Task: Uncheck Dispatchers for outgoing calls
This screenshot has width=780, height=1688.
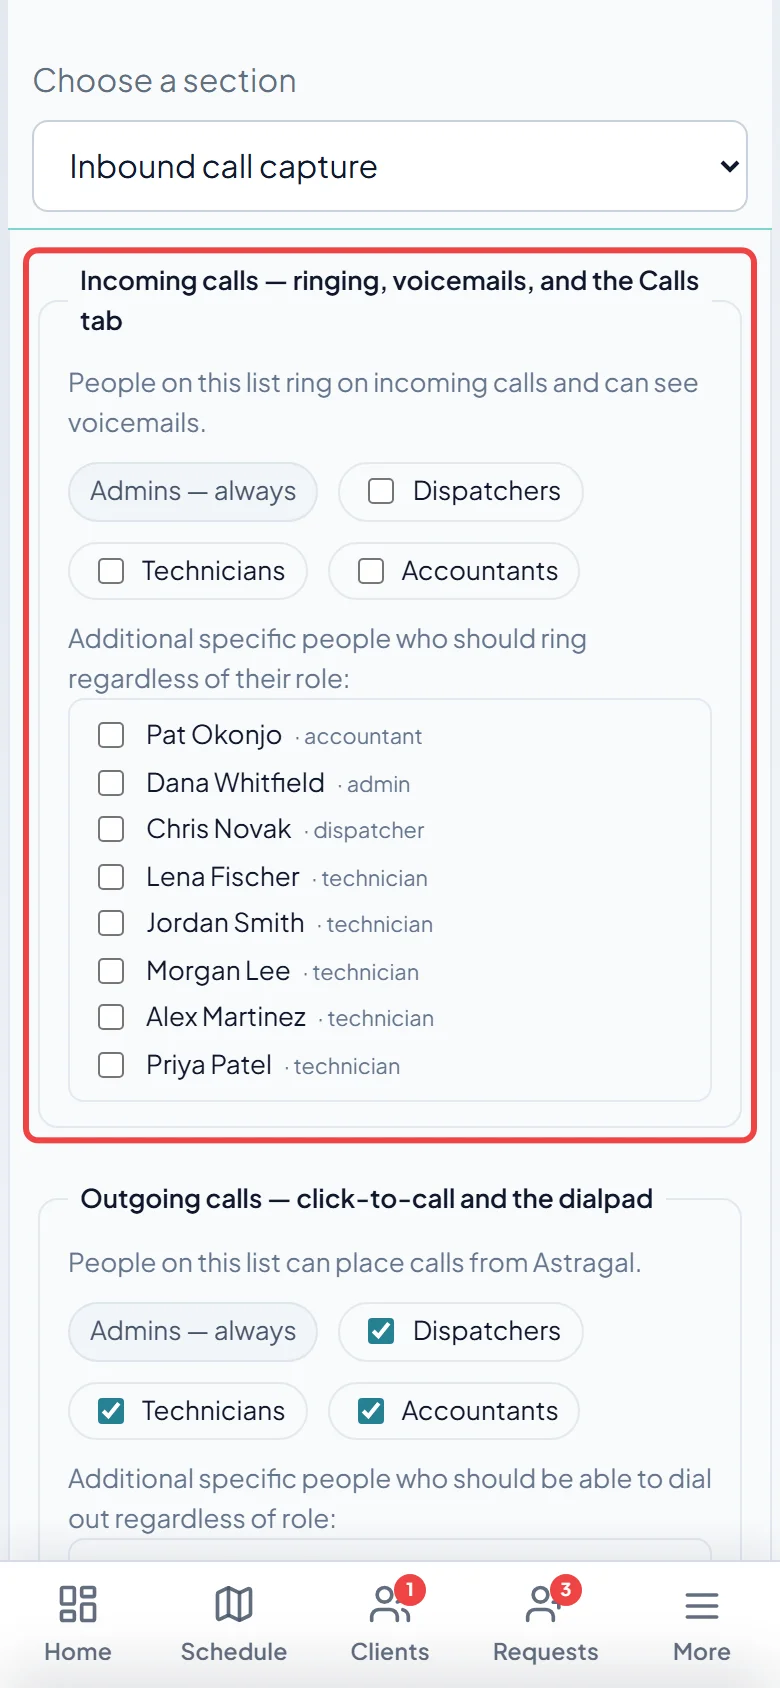Action: 381,1331
